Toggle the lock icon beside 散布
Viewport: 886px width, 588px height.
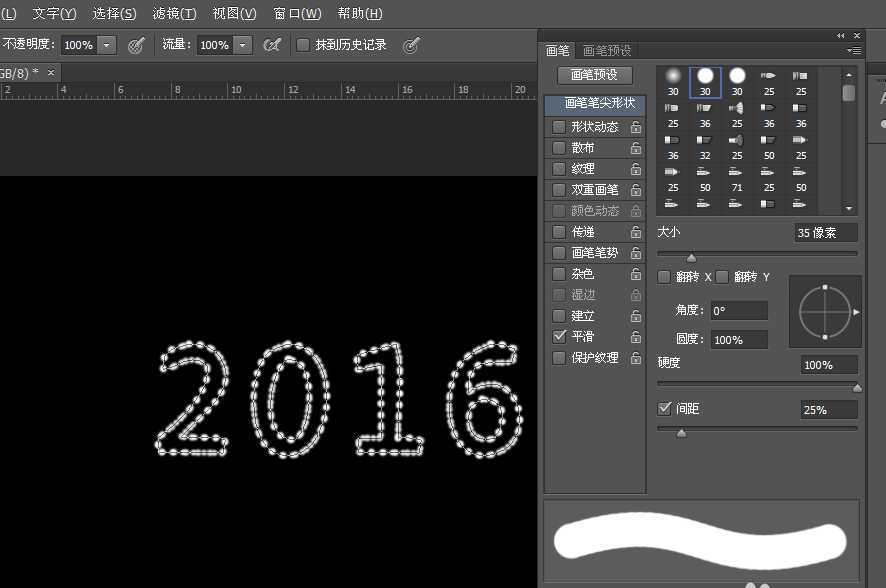(636, 148)
